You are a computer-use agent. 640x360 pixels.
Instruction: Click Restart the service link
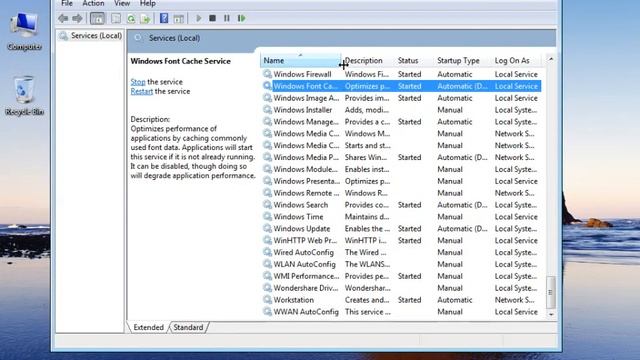point(142,91)
